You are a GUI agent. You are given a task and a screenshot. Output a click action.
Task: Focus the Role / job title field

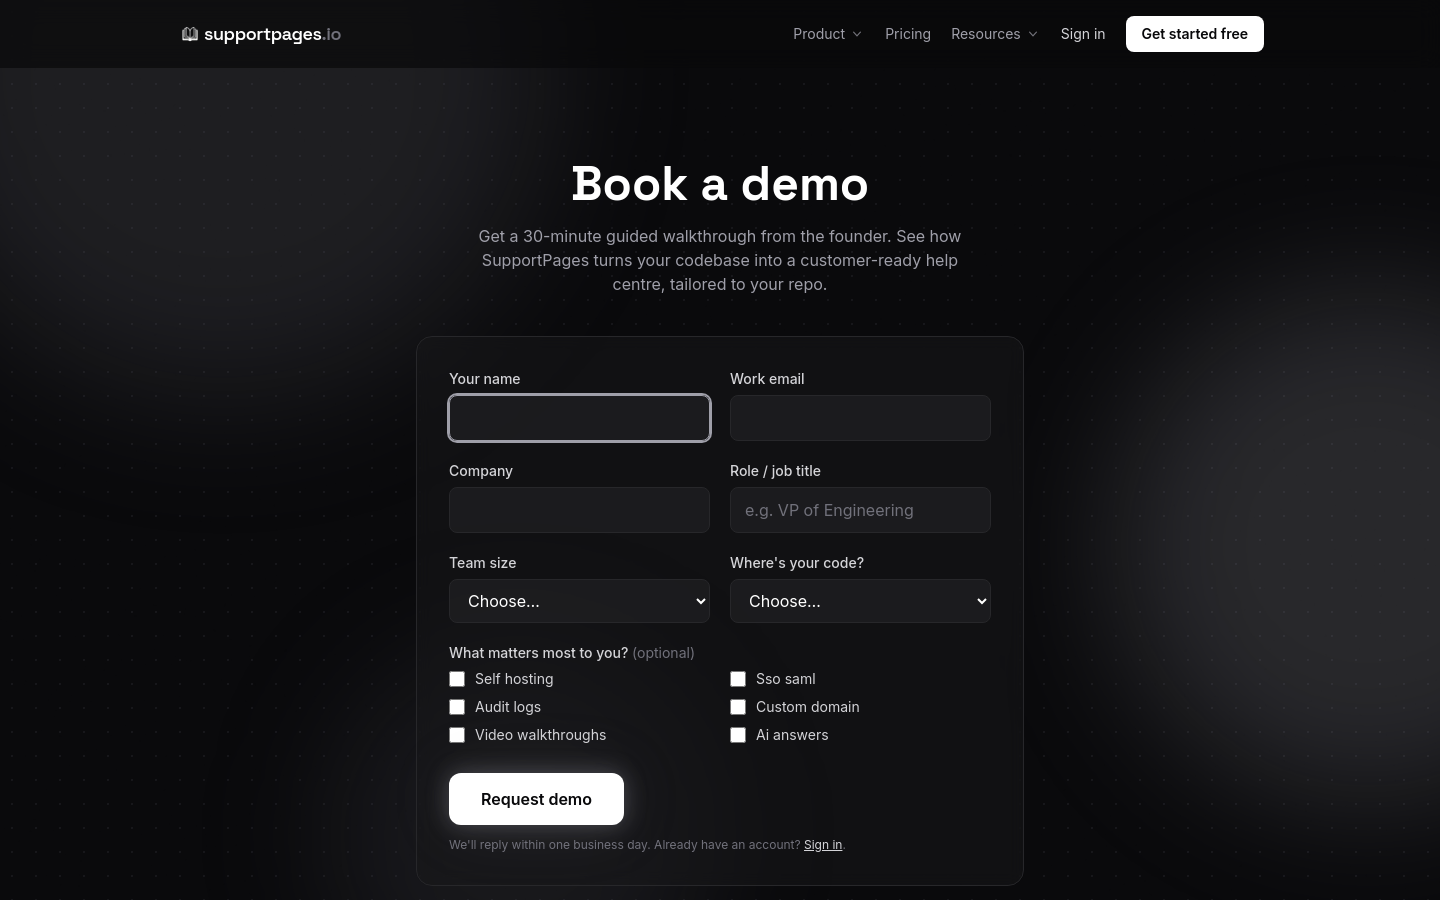tap(860, 510)
